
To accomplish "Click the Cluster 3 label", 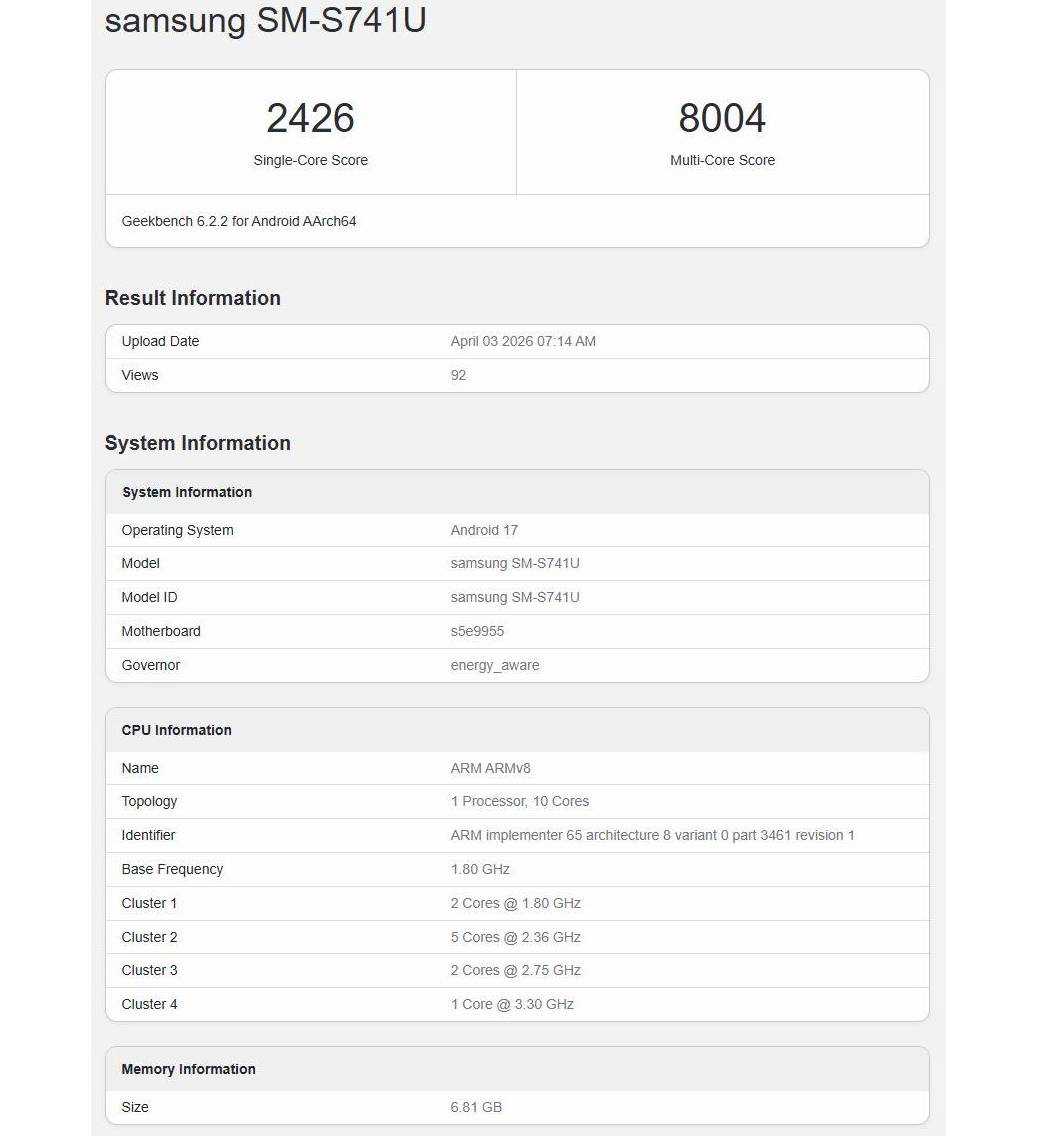I will point(149,970).
